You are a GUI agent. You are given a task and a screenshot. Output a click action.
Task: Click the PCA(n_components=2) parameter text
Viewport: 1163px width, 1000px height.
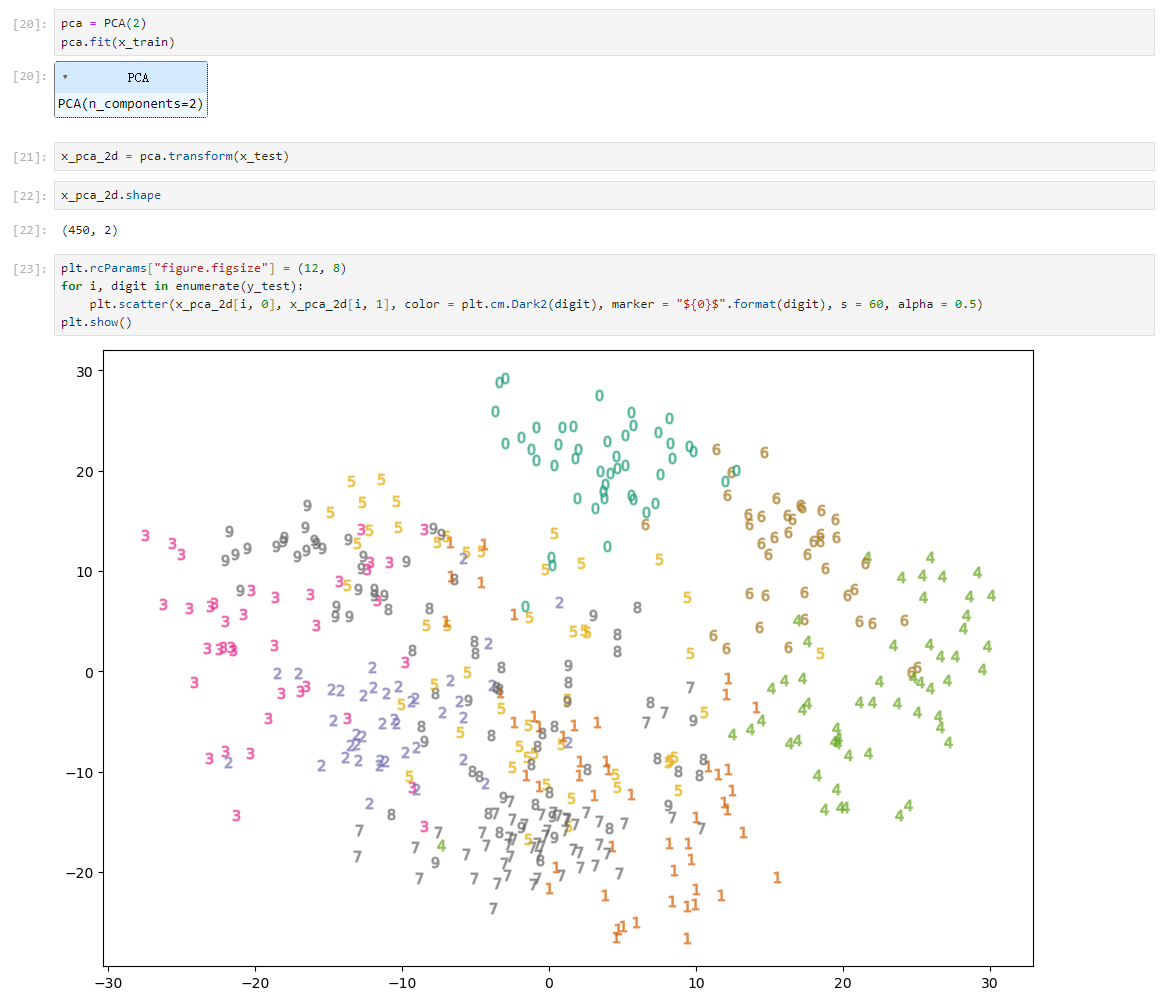[131, 104]
